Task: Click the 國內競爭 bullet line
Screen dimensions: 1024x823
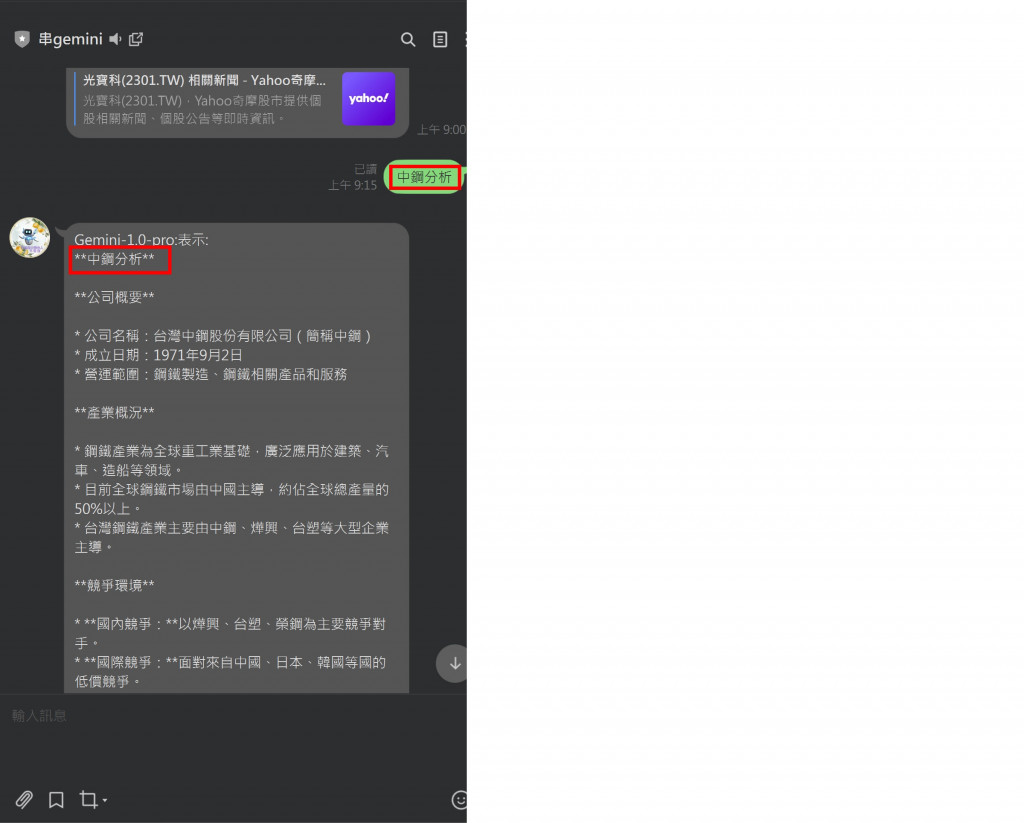Action: tap(231, 634)
